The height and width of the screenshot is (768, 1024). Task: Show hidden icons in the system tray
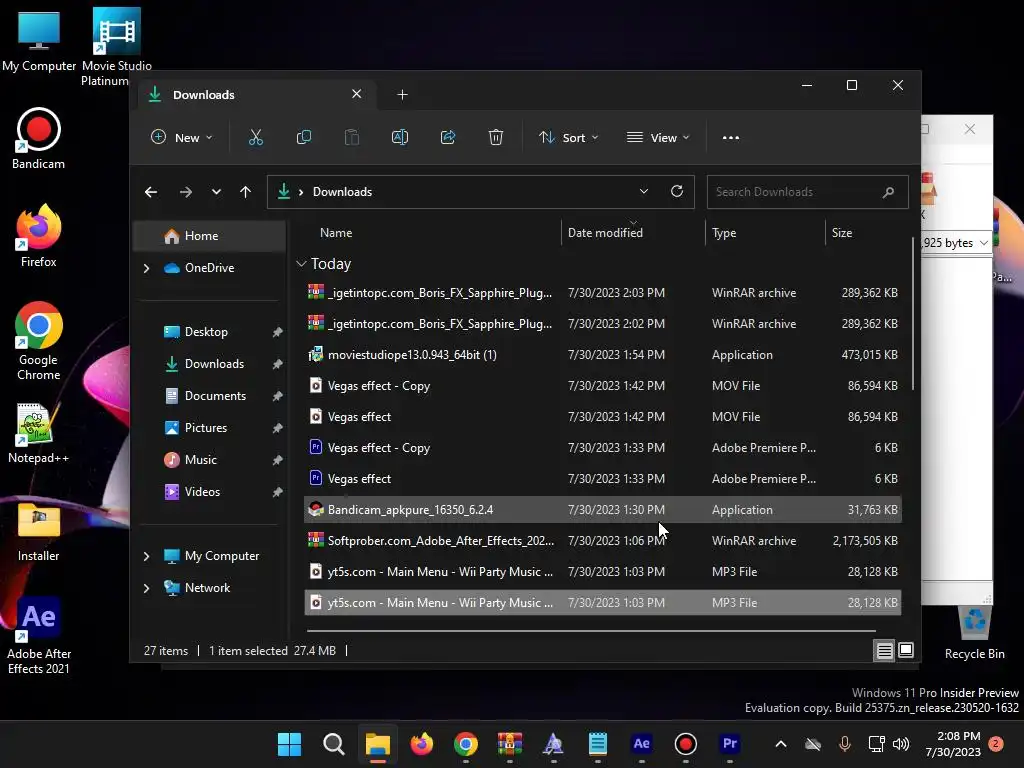click(x=780, y=744)
